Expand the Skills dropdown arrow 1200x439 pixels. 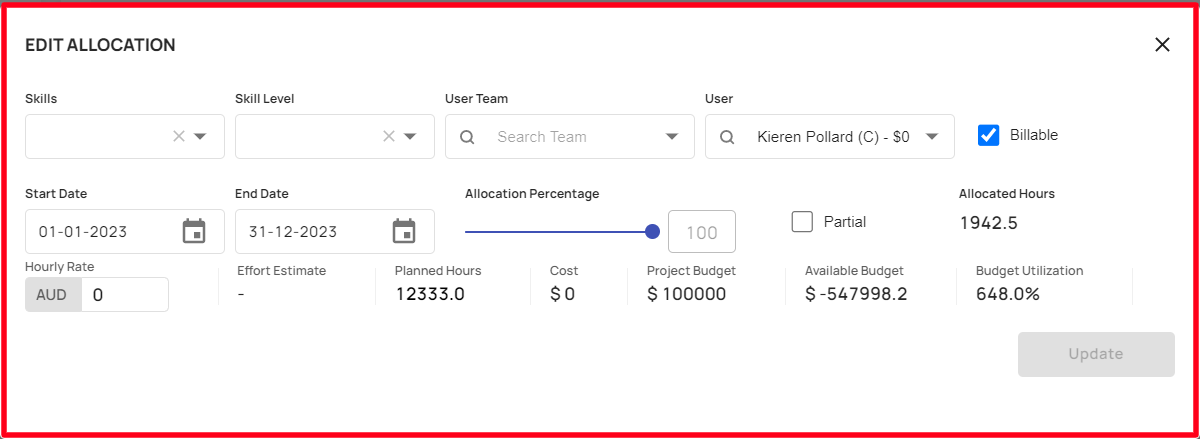(200, 137)
